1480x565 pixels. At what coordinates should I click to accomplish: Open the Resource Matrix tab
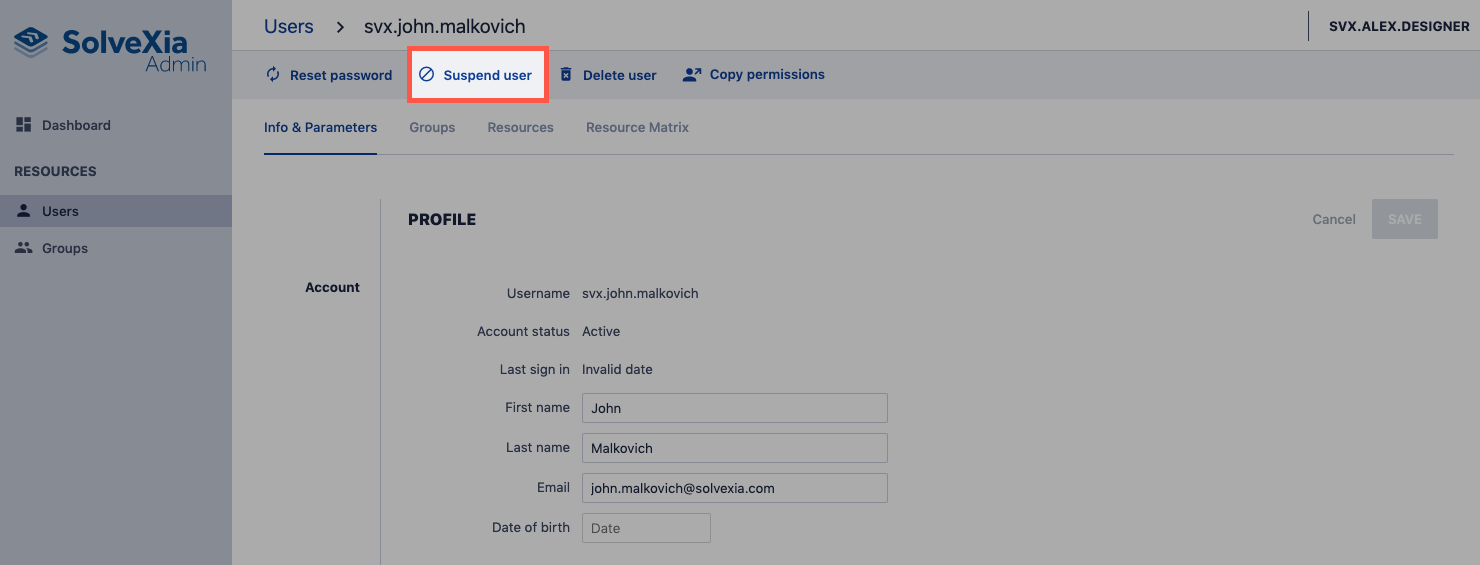pyautogui.click(x=637, y=128)
